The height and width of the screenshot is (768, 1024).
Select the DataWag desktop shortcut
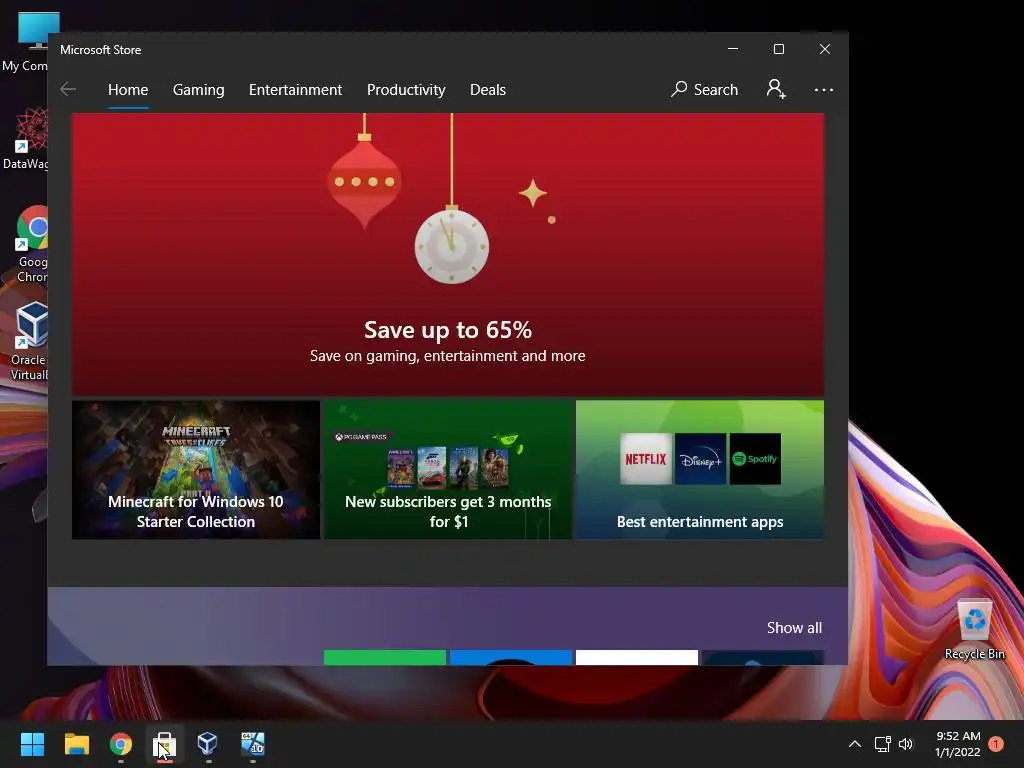pyautogui.click(x=26, y=139)
